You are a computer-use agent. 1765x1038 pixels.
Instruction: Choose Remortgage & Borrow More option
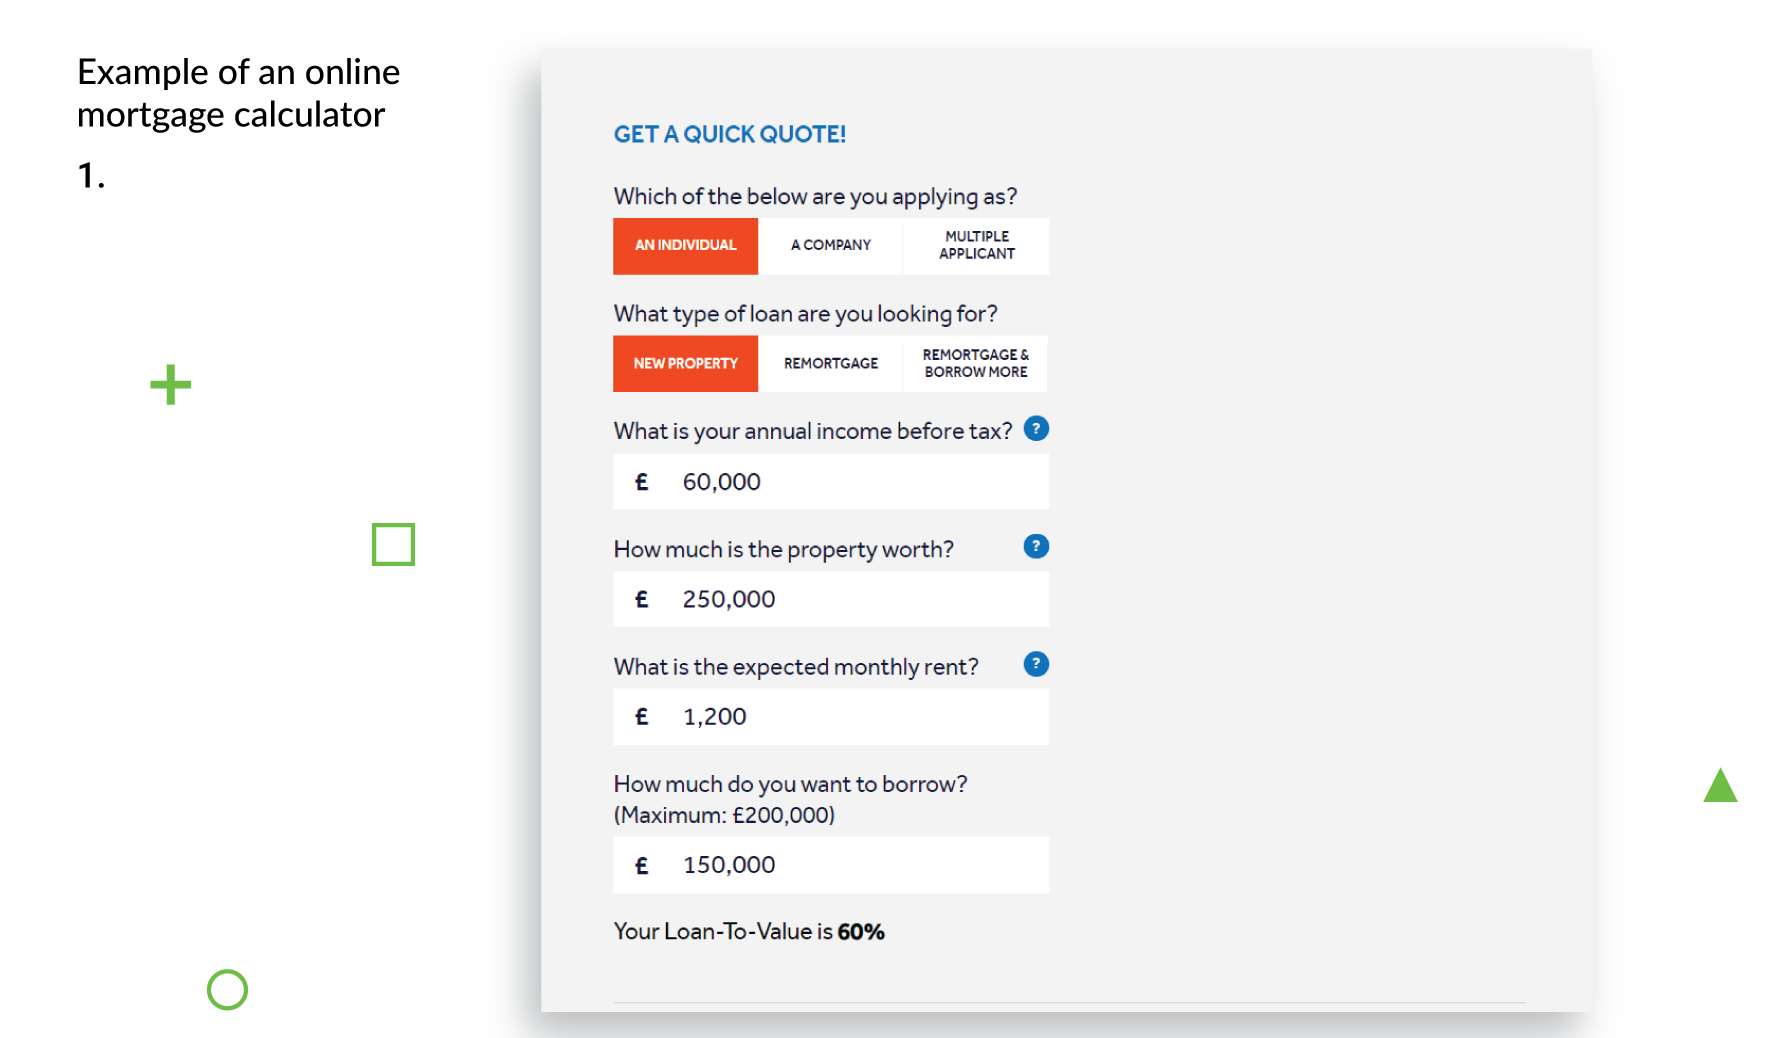[976, 363]
